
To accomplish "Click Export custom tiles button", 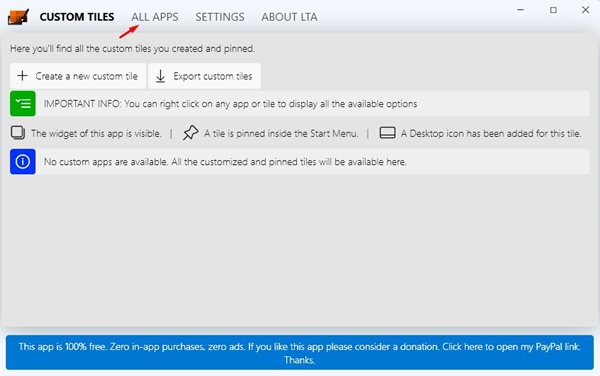I will 204,76.
